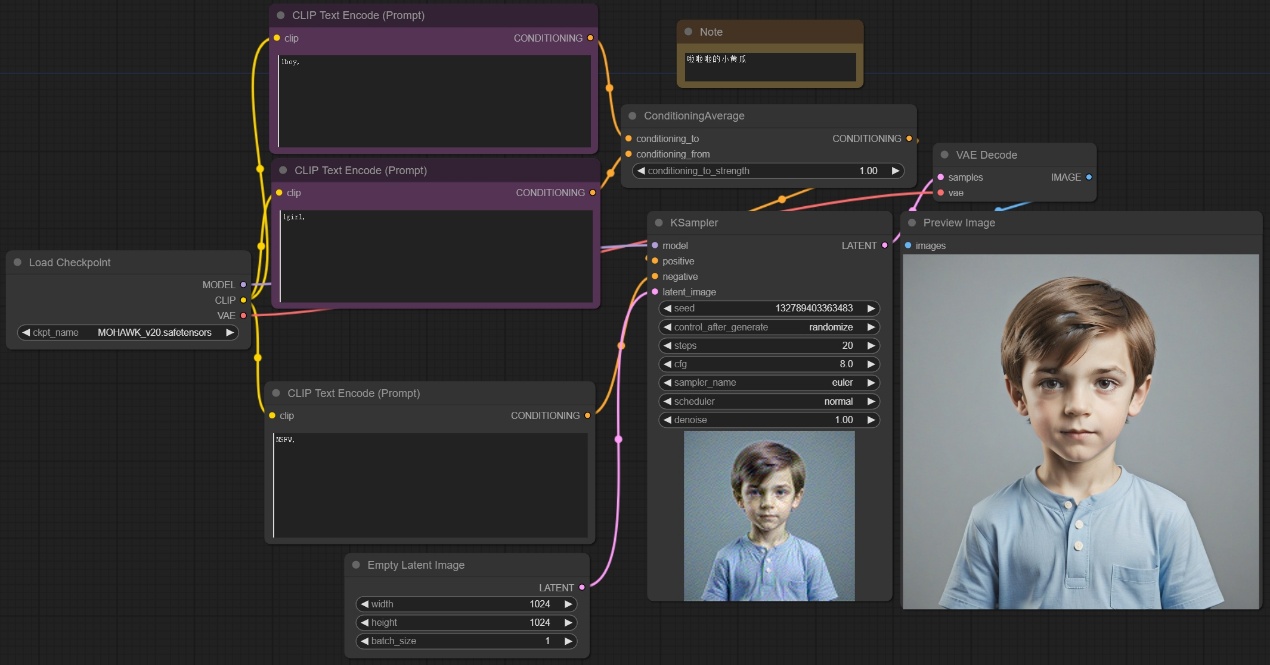
Task: Click the conditioning_to_strength slider
Action: [768, 171]
